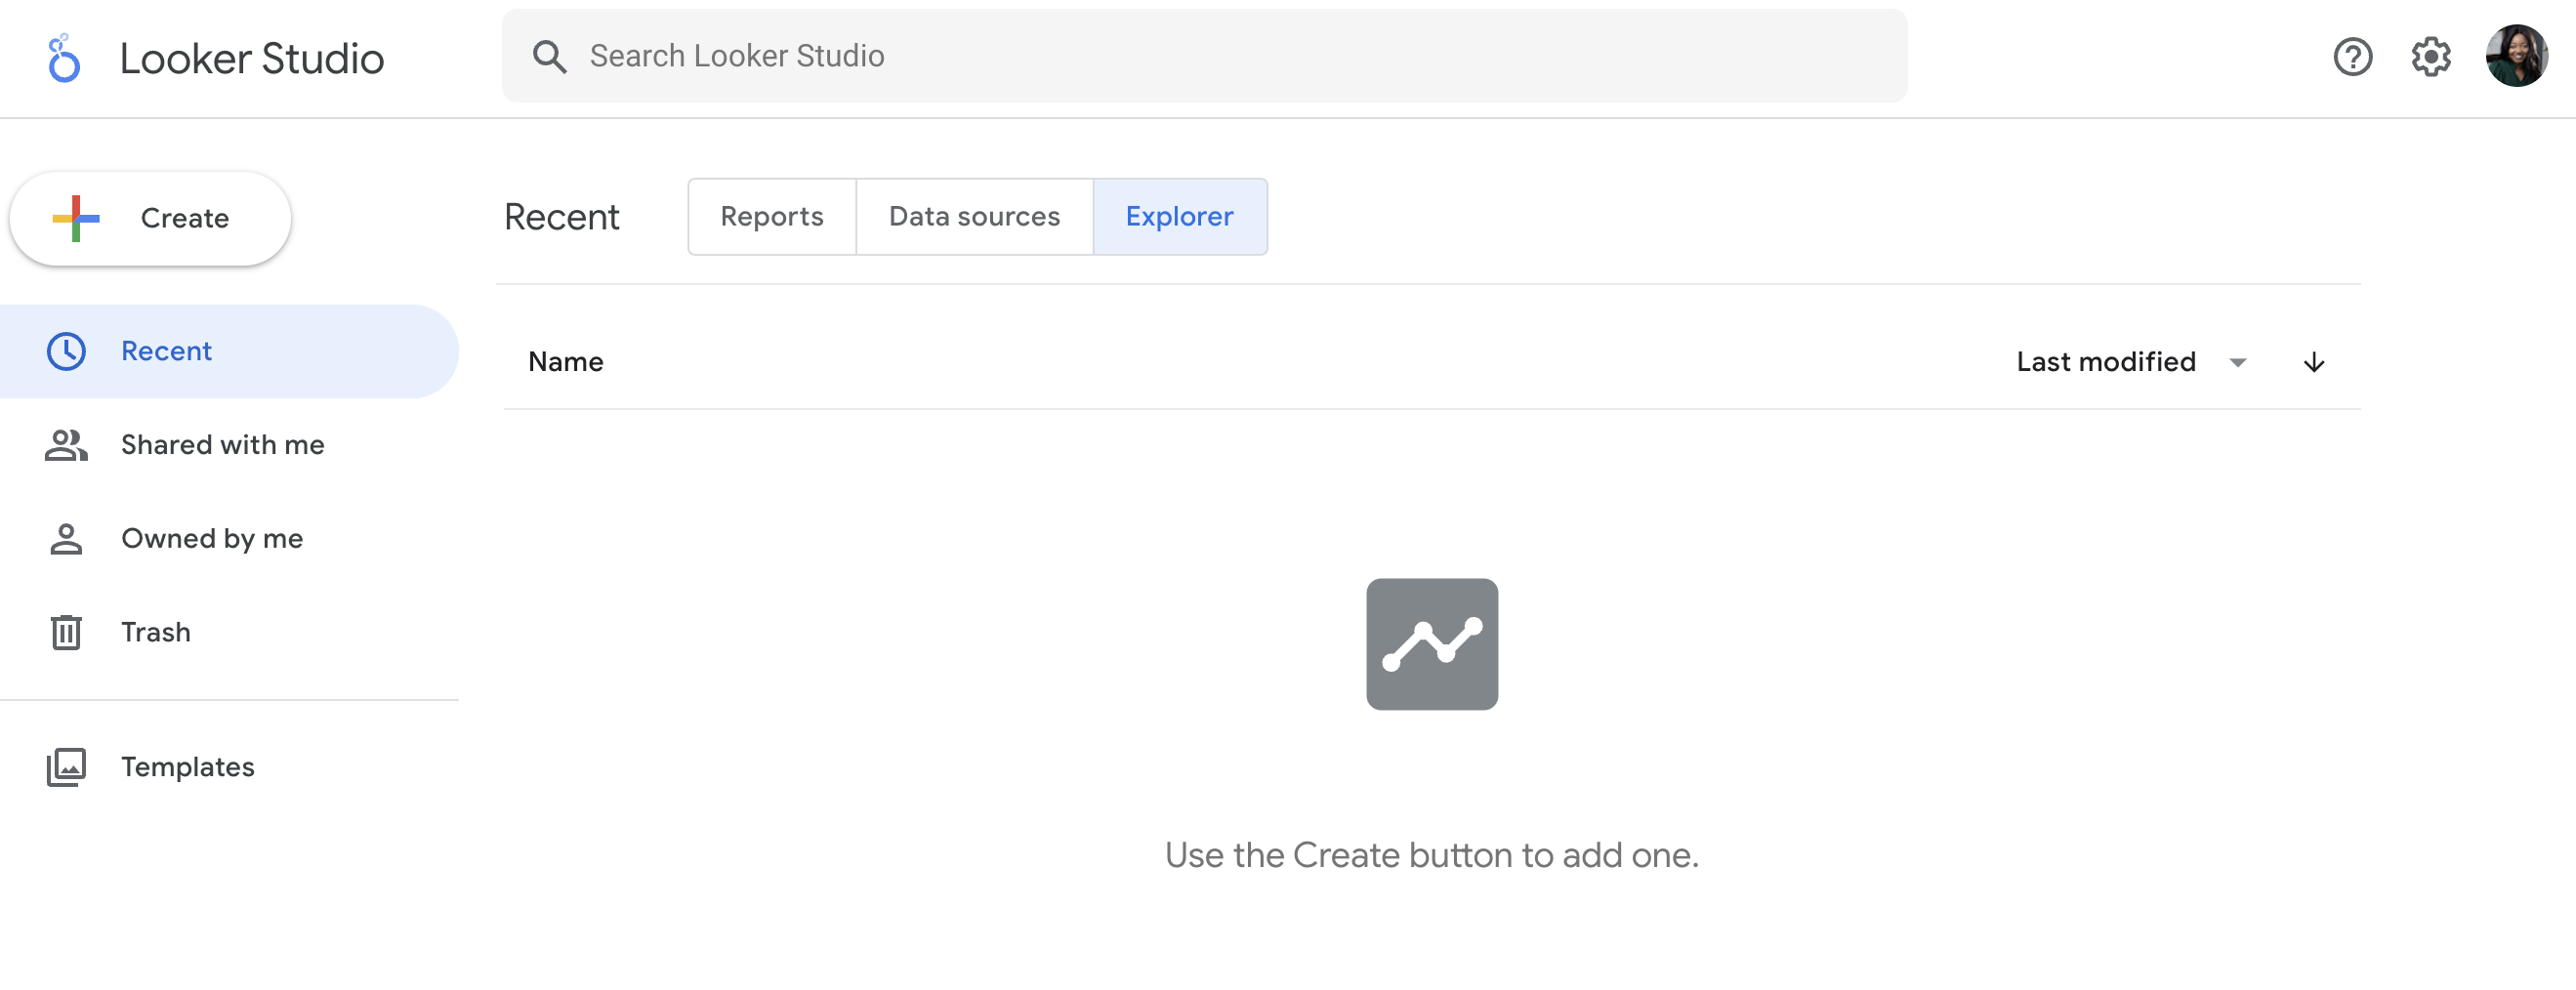
Task: Open the settings gear icon
Action: click(x=2430, y=57)
